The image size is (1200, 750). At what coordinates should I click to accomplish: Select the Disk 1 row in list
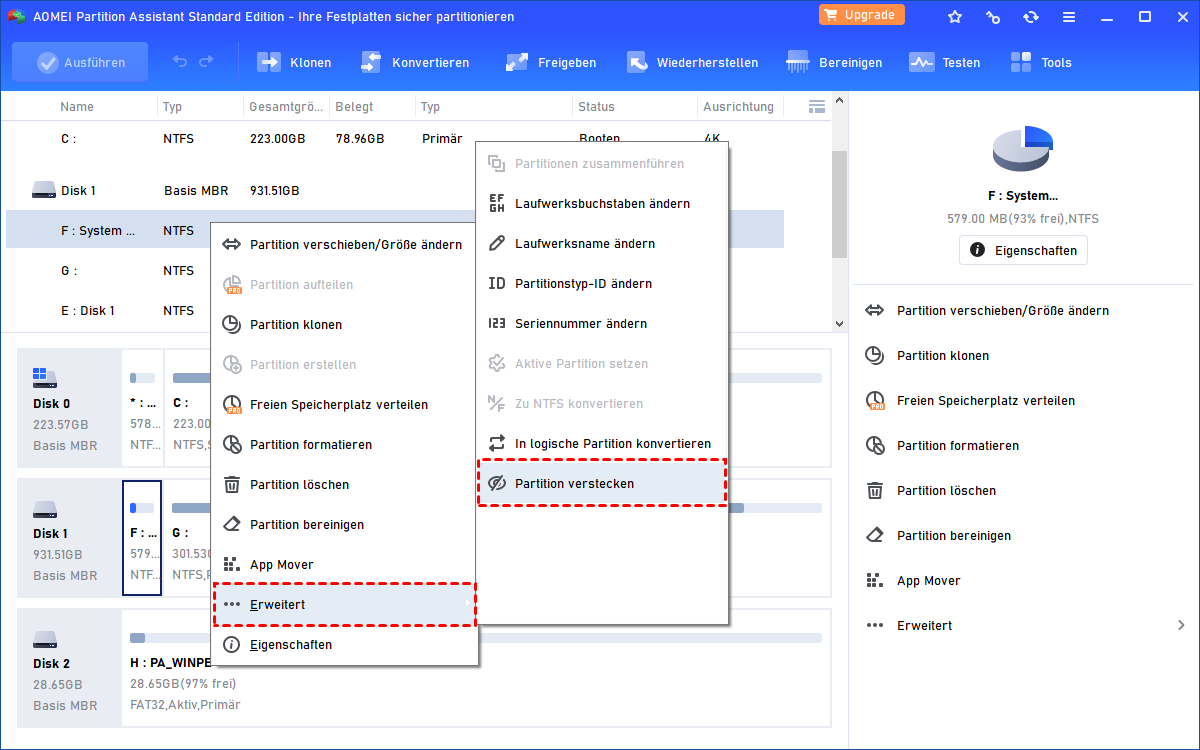click(395, 190)
